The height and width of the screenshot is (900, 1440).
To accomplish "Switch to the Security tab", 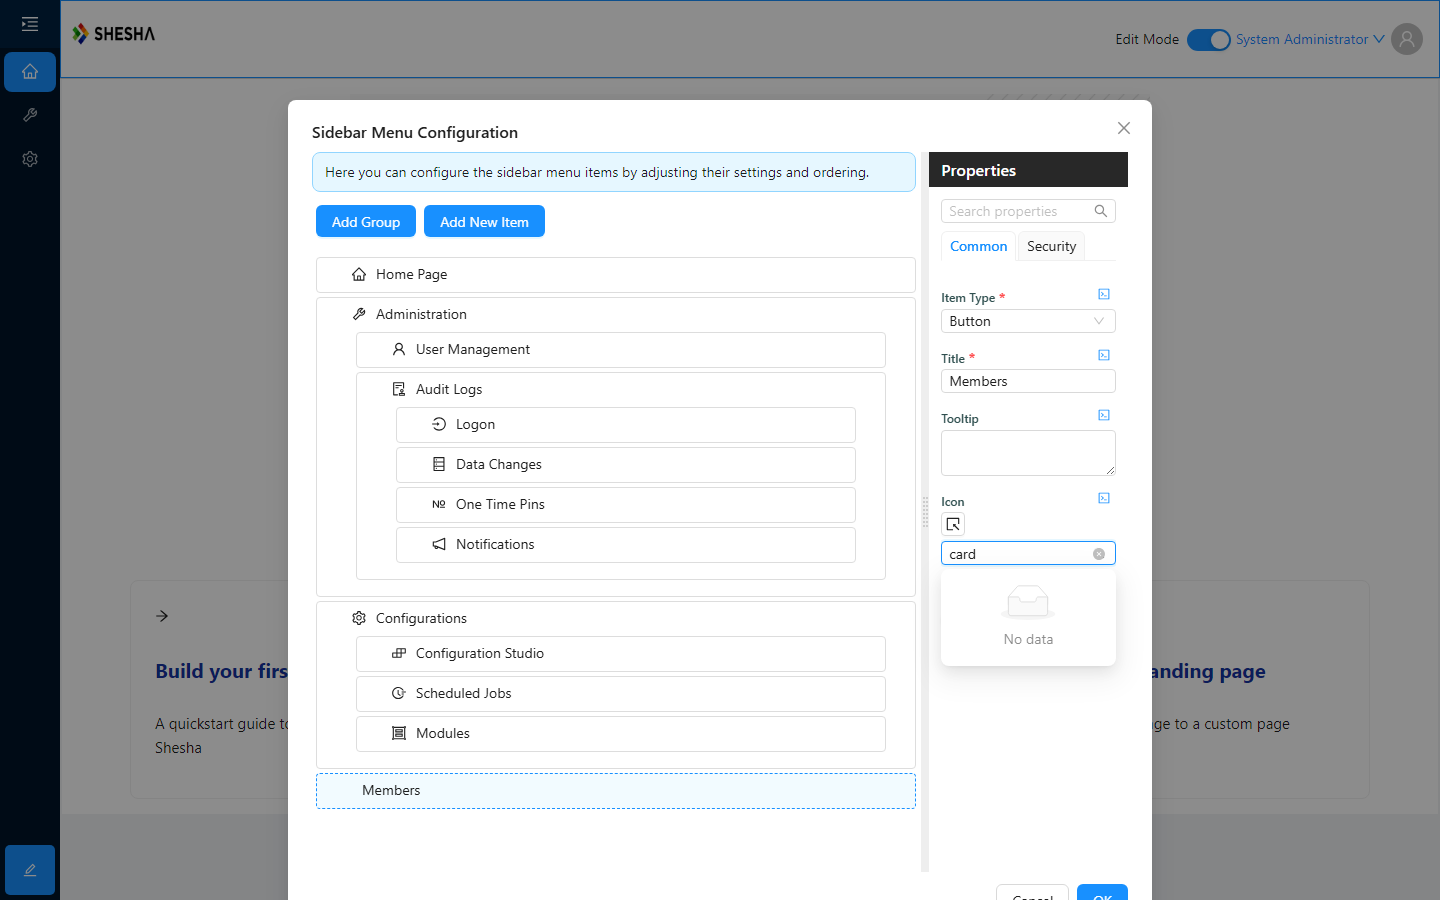I will tap(1051, 246).
